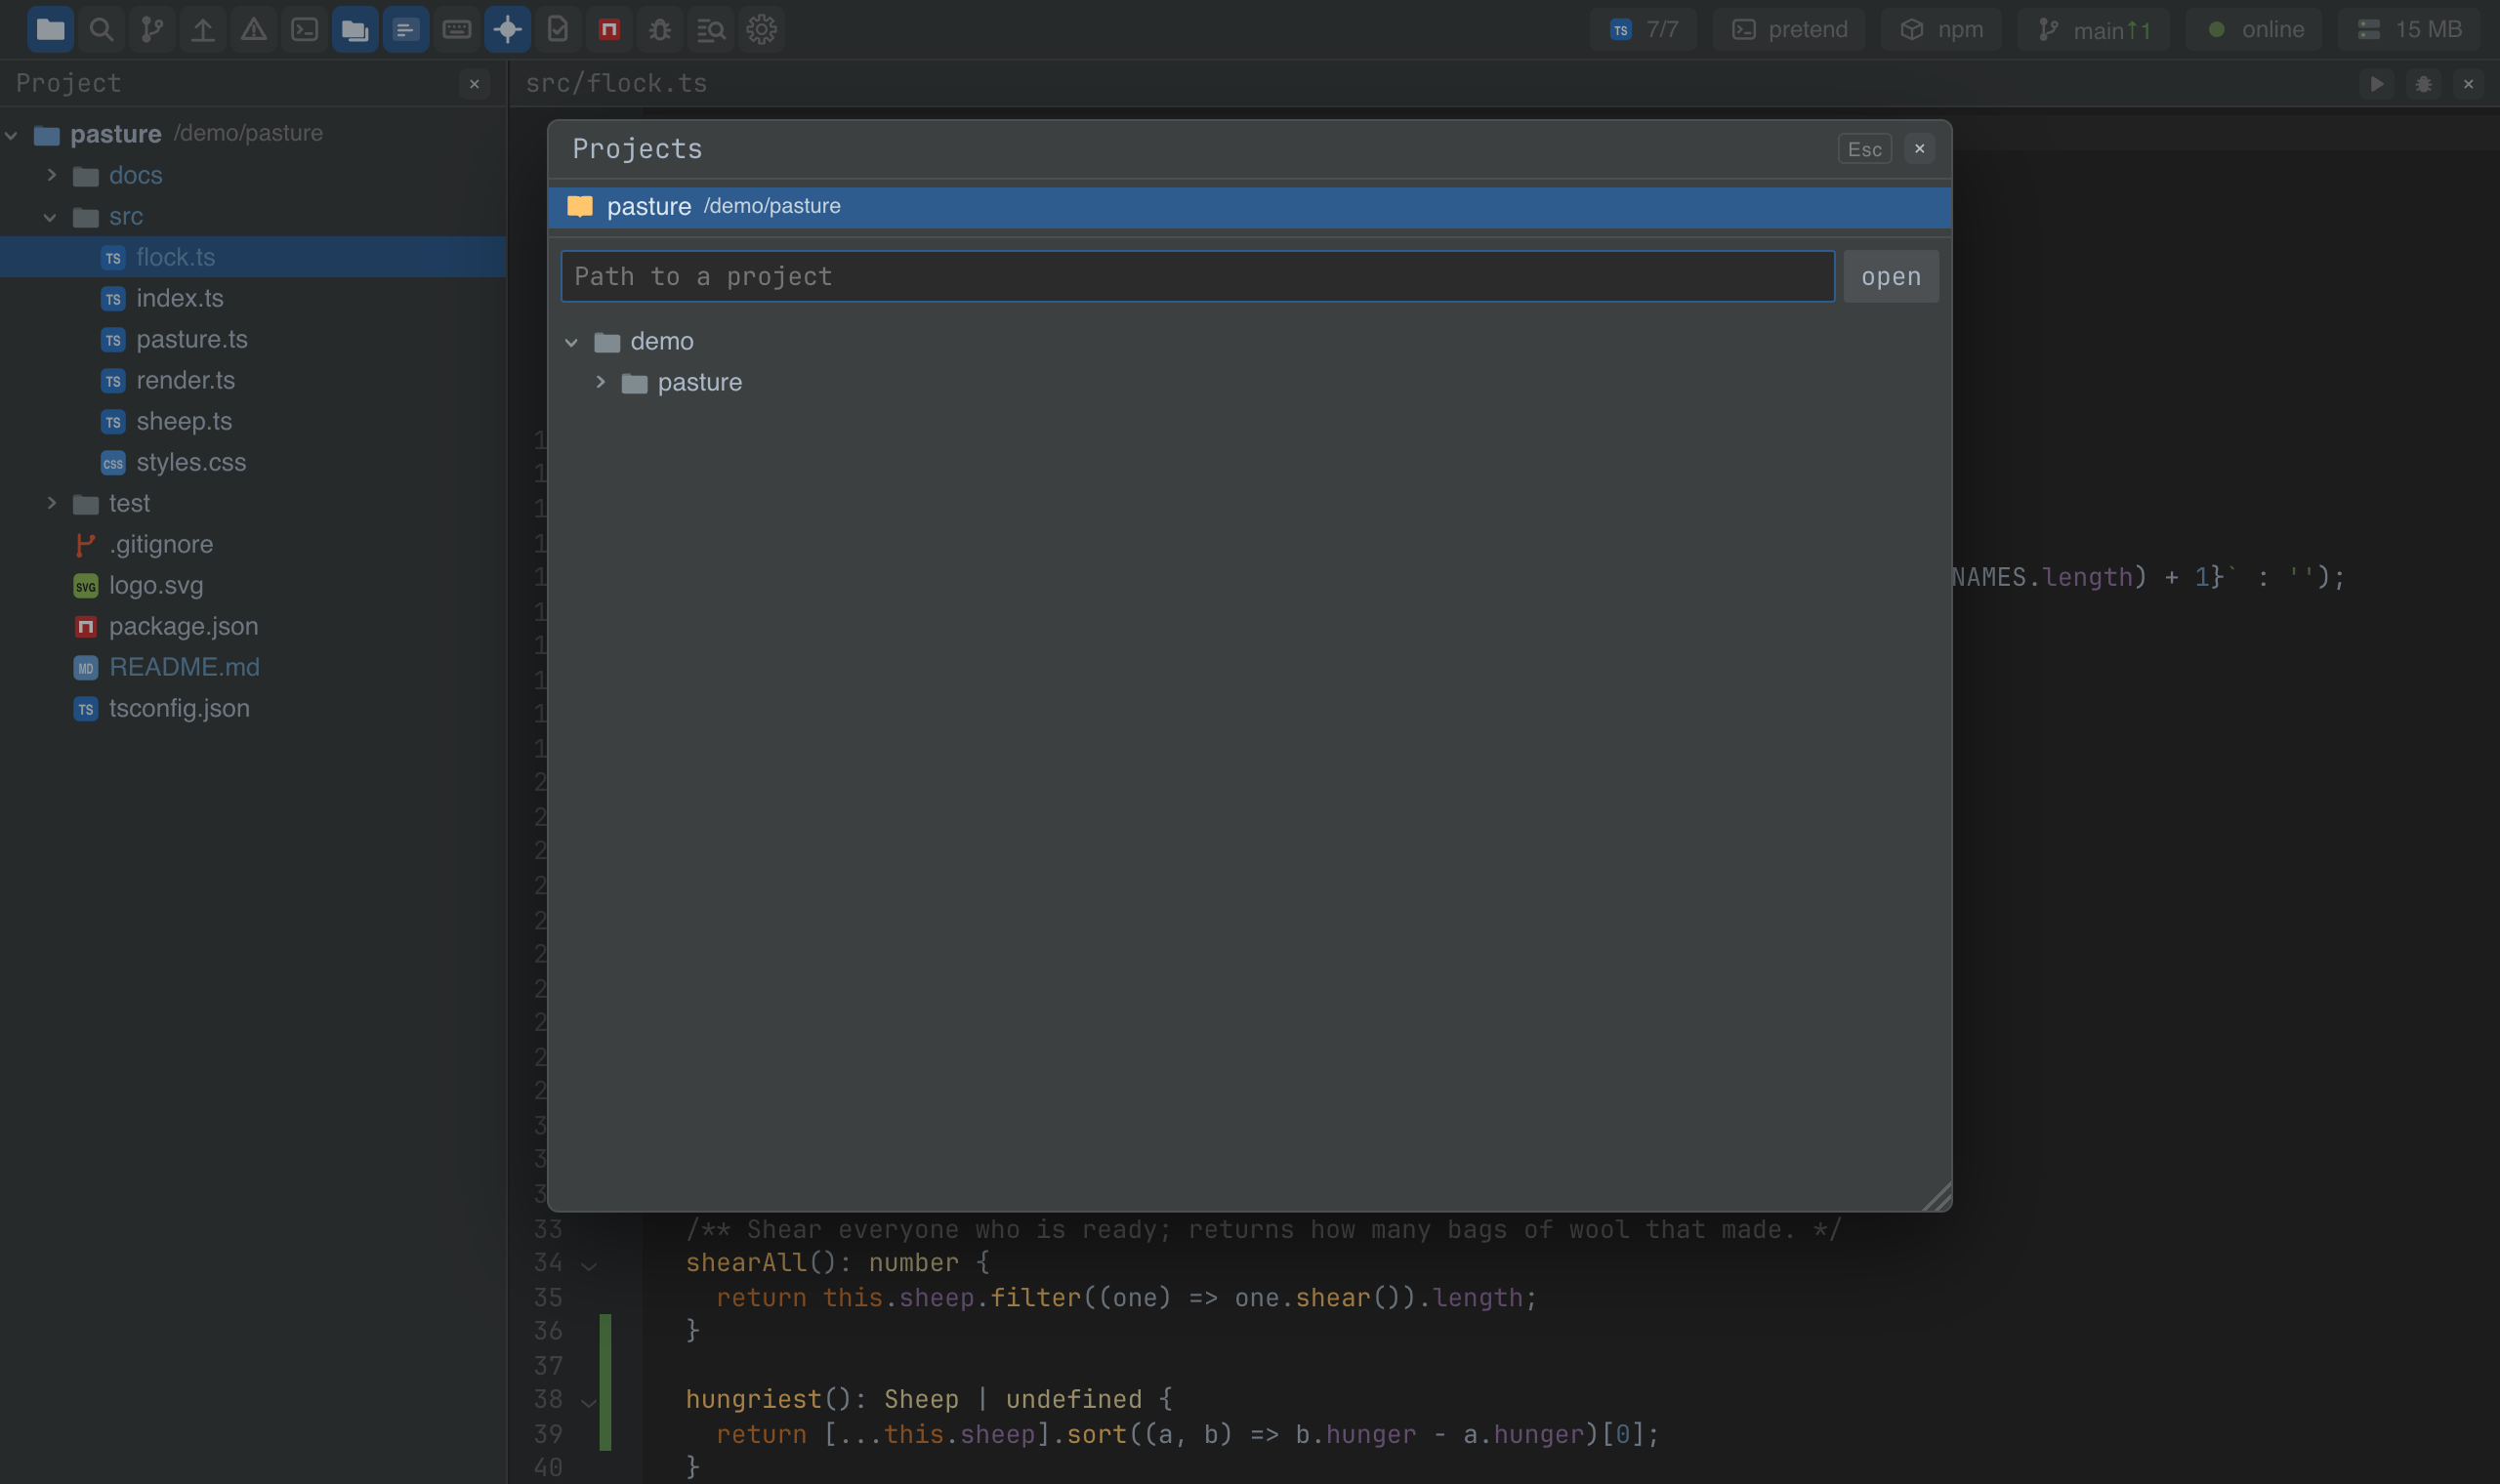Screen dimensions: 2500x1484
Task: Fold the shearAll method at line 34
Action: [x=589, y=1265]
